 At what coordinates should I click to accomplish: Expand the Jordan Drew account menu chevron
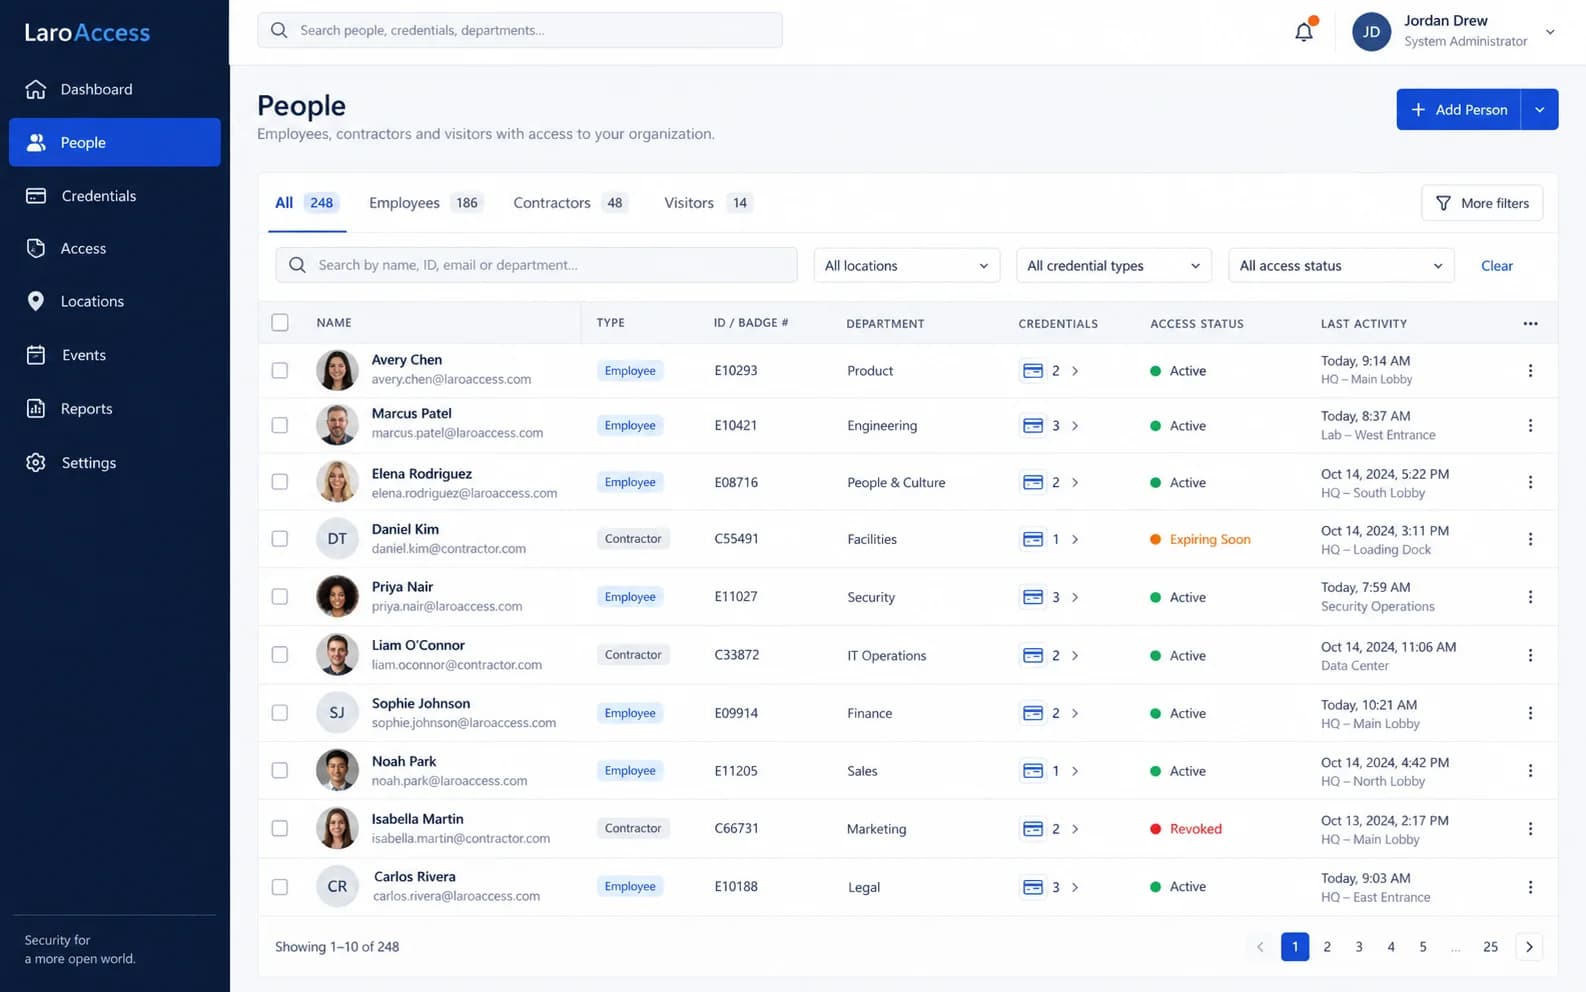pyautogui.click(x=1550, y=32)
